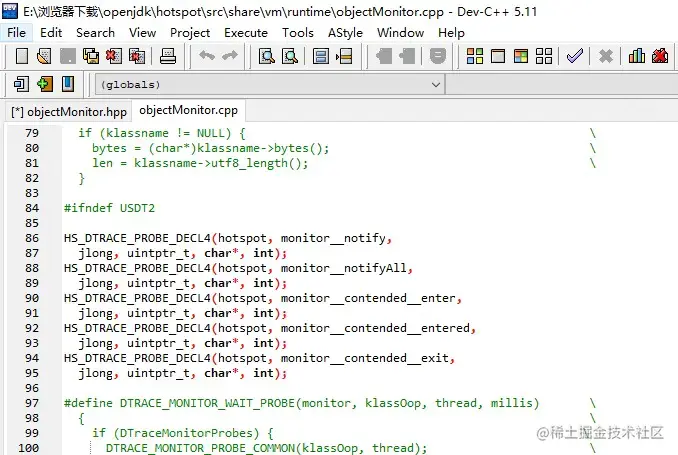Click the Find magnifier icon

click(267, 56)
